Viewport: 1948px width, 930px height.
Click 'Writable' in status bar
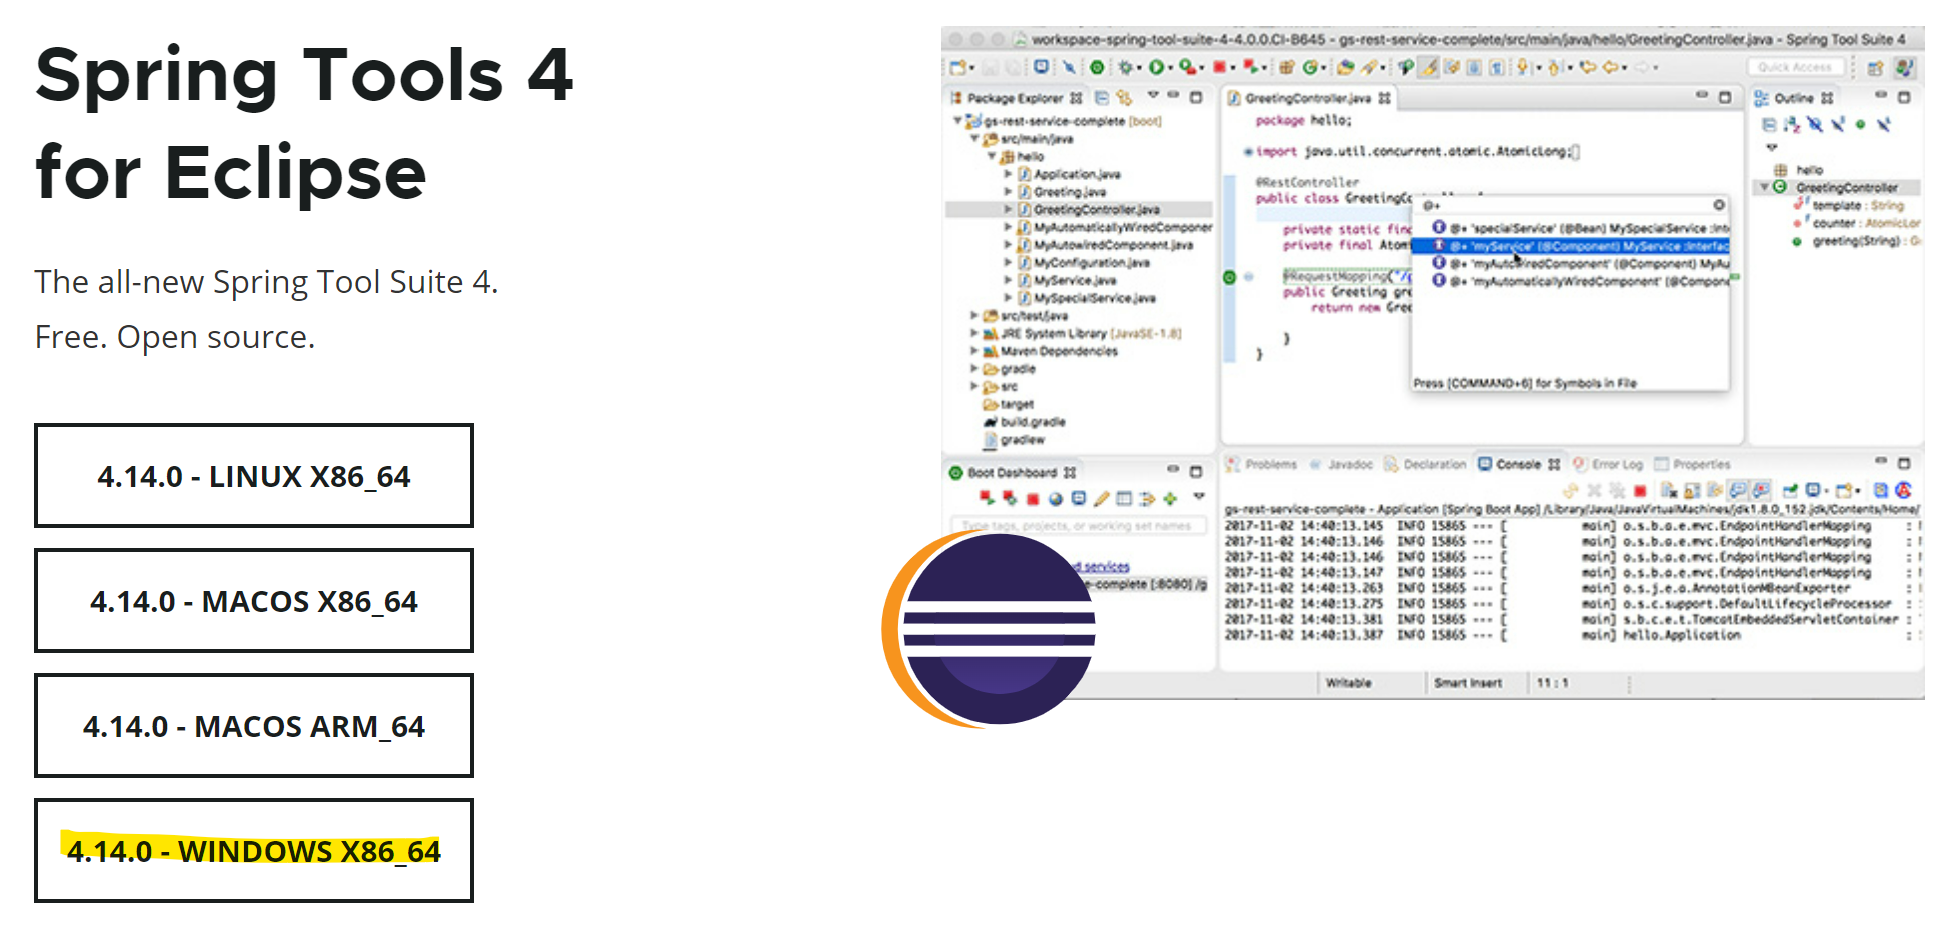tap(1348, 683)
